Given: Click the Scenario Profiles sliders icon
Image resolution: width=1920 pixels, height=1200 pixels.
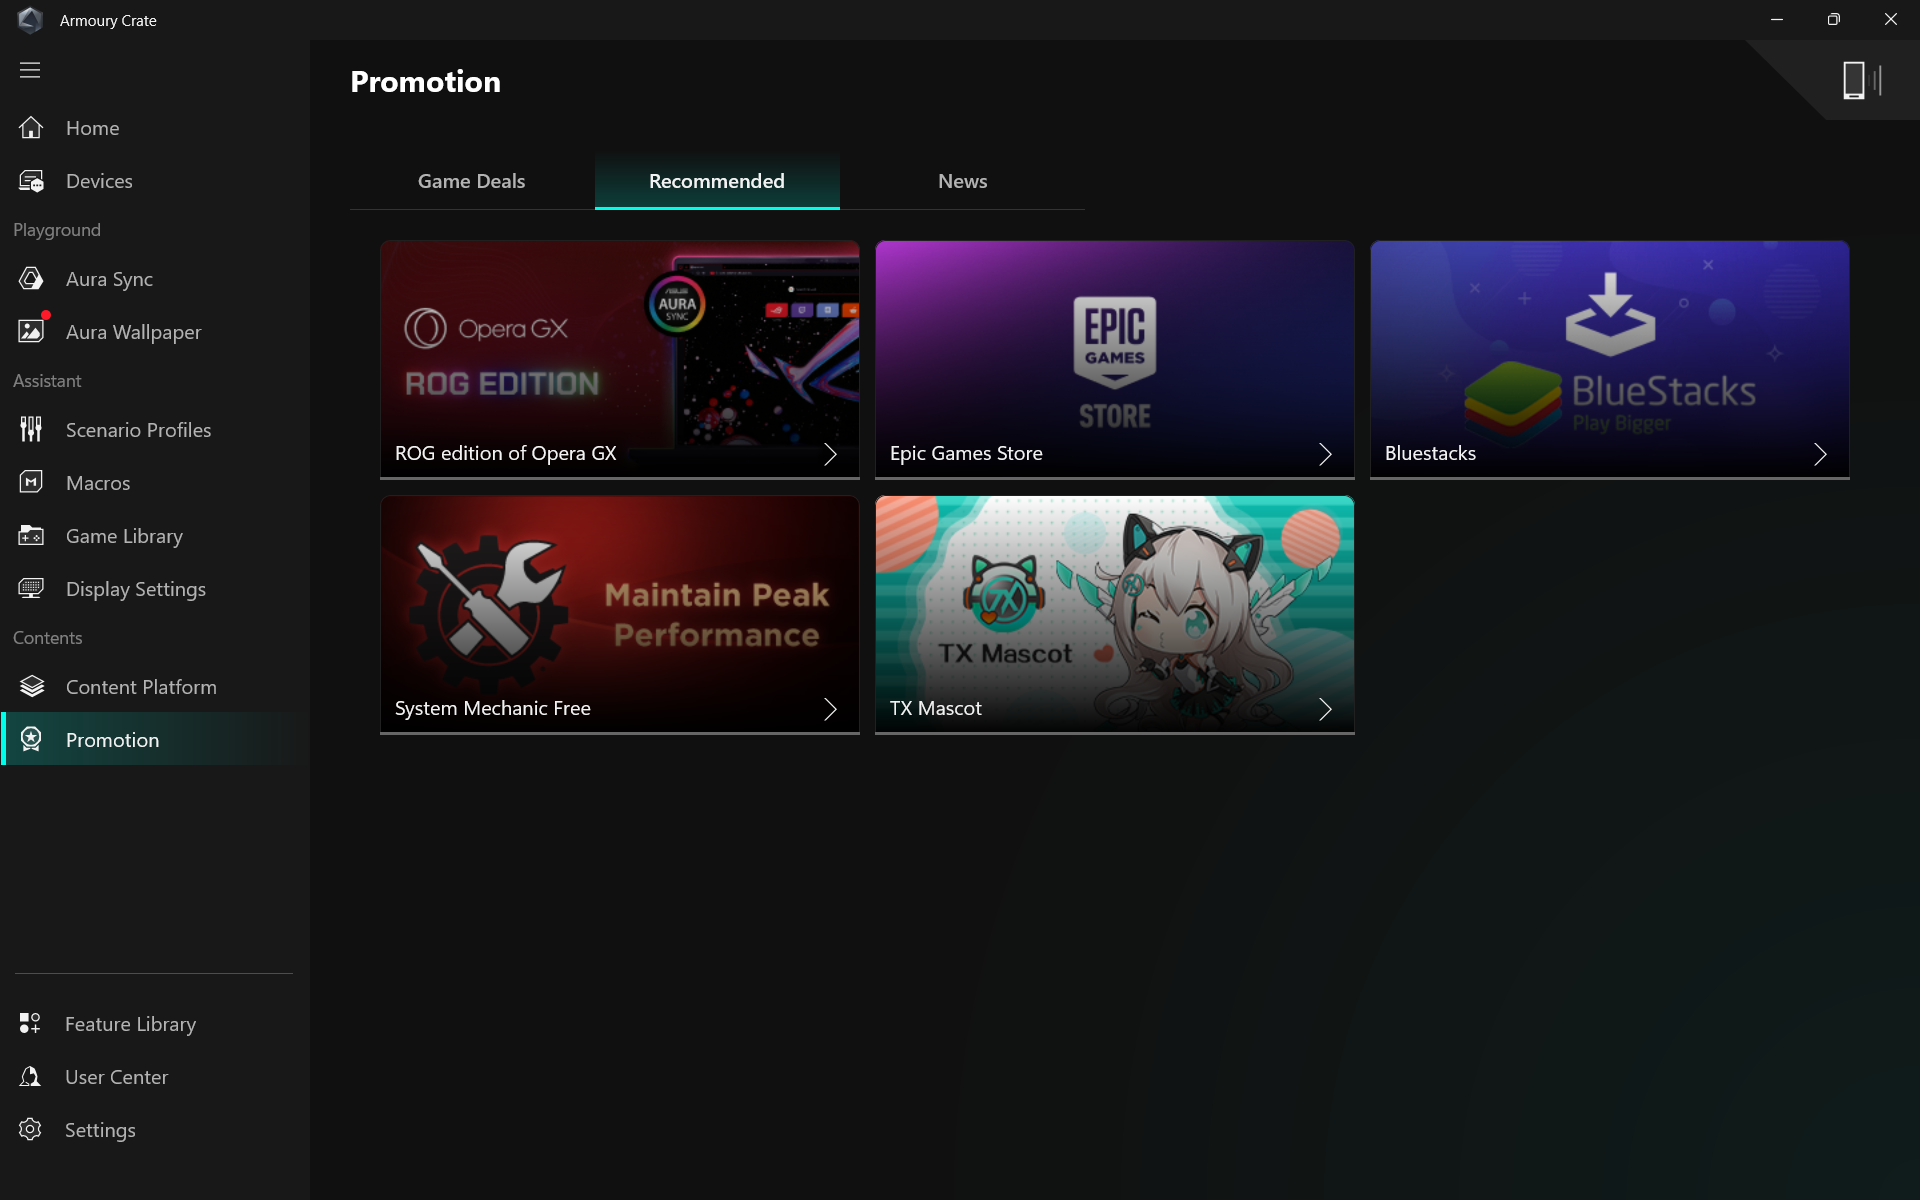Looking at the screenshot, I should click(31, 430).
